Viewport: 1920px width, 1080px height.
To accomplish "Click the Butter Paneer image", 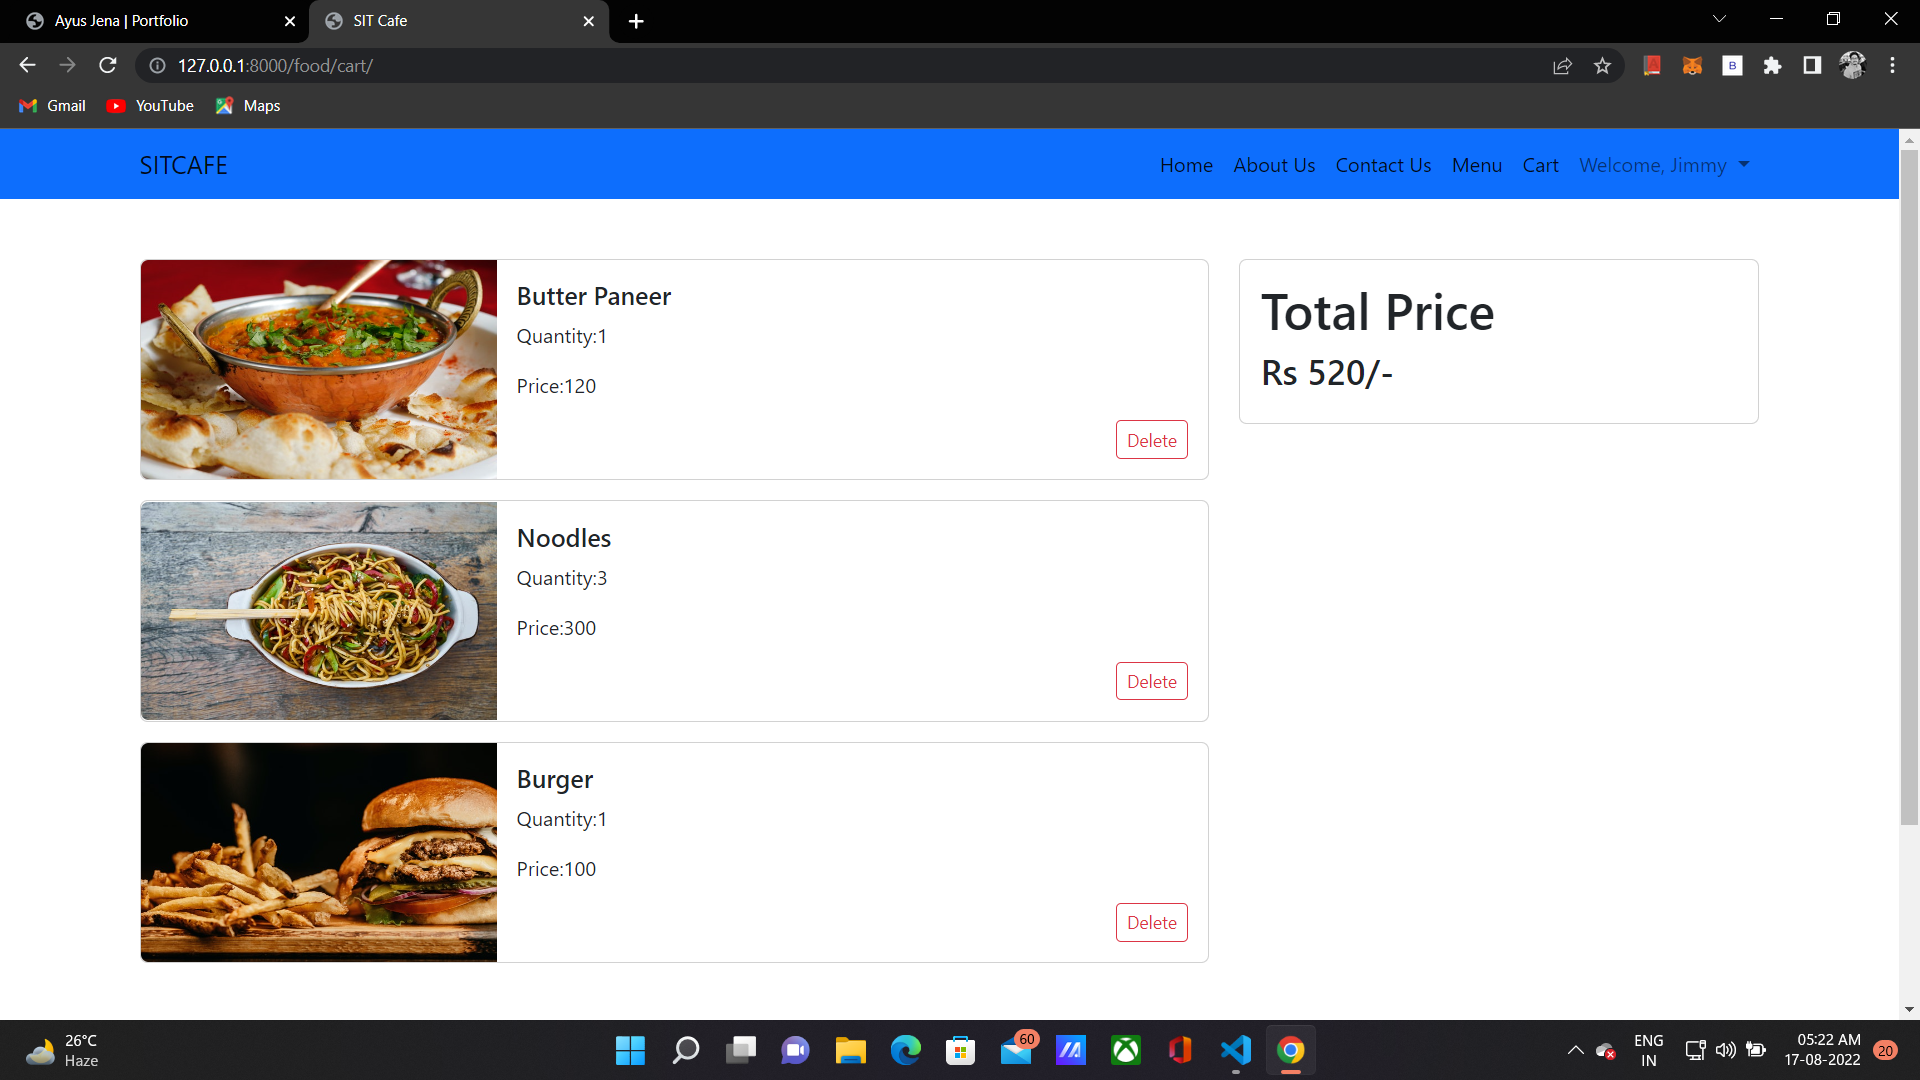I will [x=319, y=369].
